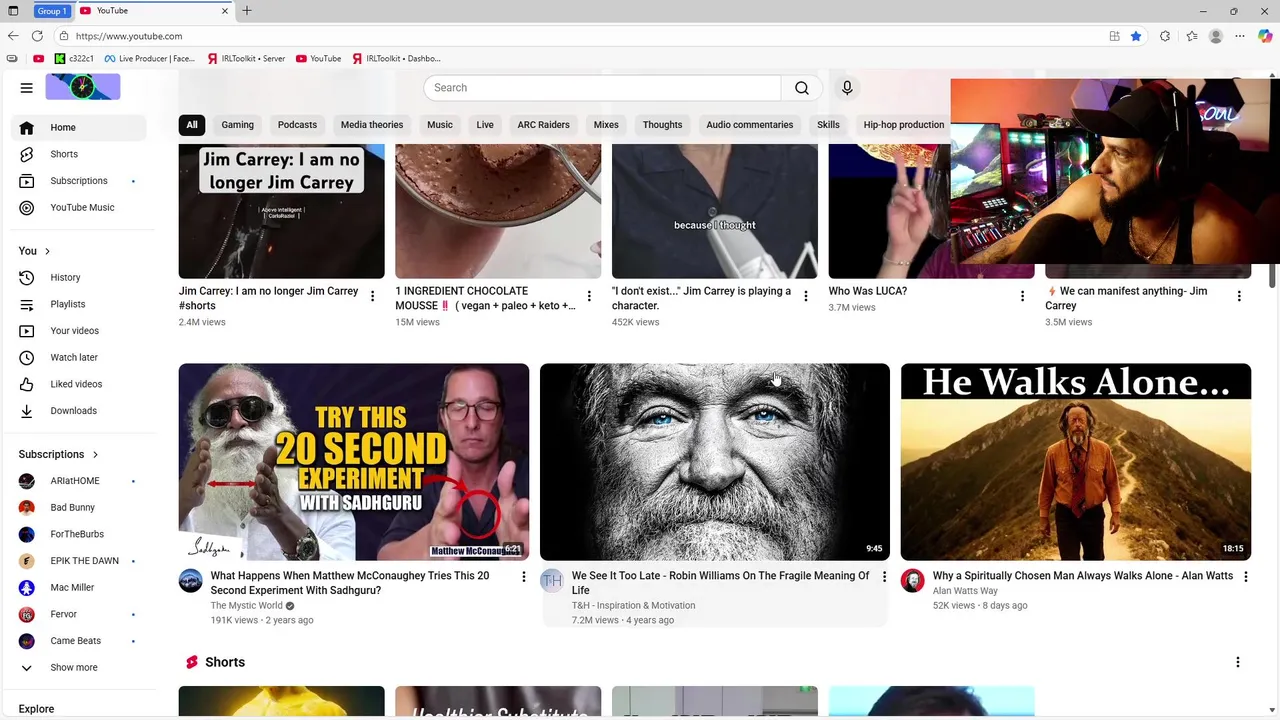Open YouTube Music from sidebar

79,207
